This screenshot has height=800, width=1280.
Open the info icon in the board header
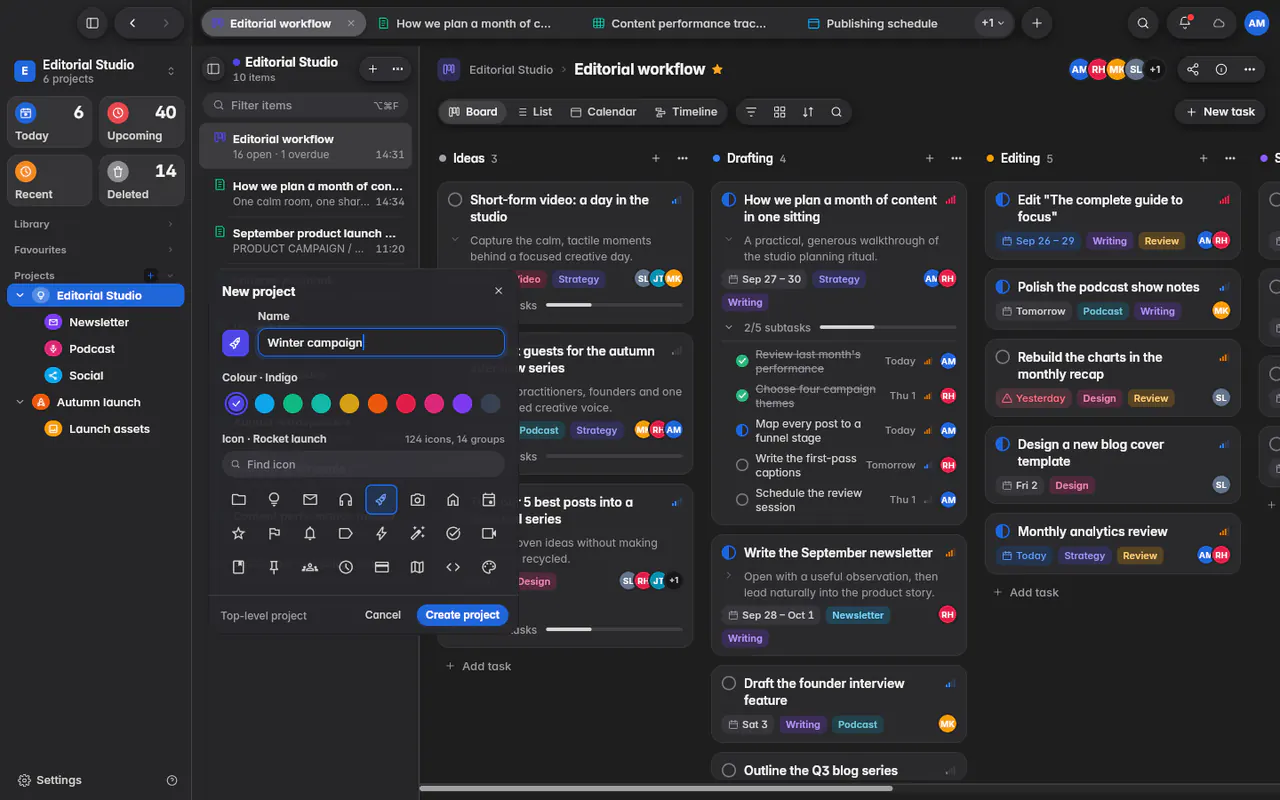click(x=1221, y=69)
